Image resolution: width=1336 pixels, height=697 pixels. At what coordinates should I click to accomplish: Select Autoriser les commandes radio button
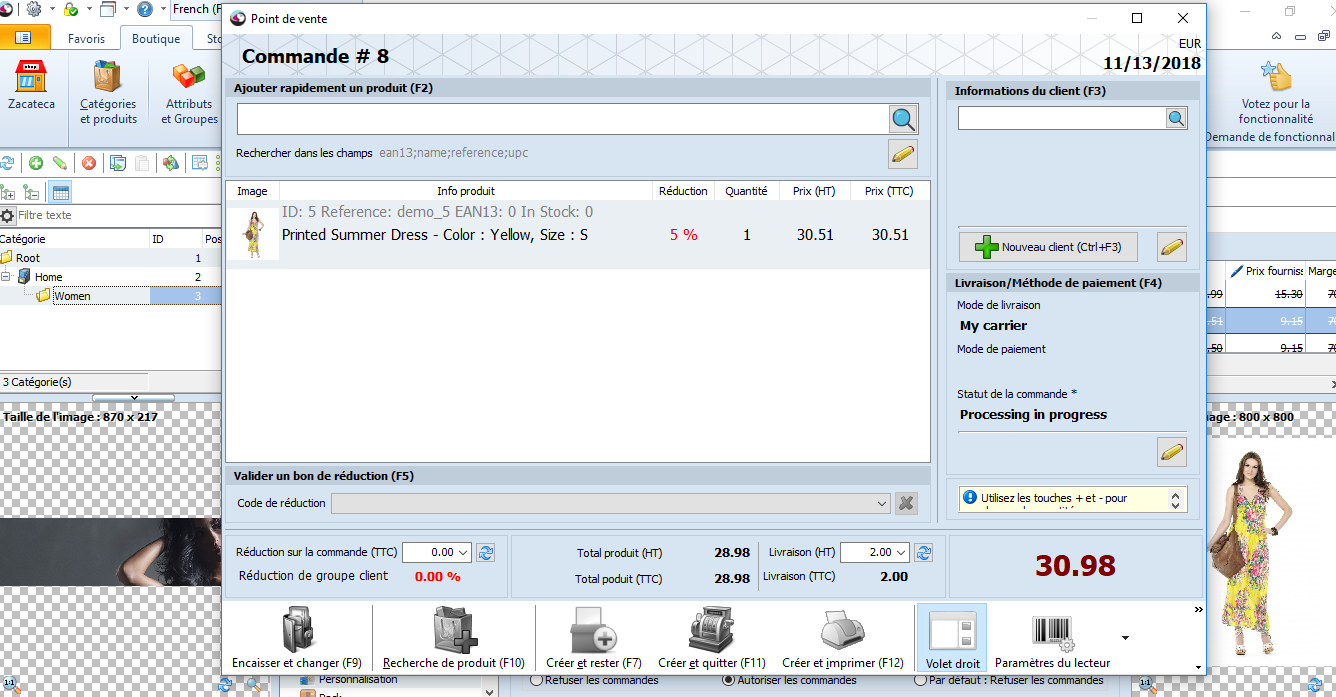(729, 681)
